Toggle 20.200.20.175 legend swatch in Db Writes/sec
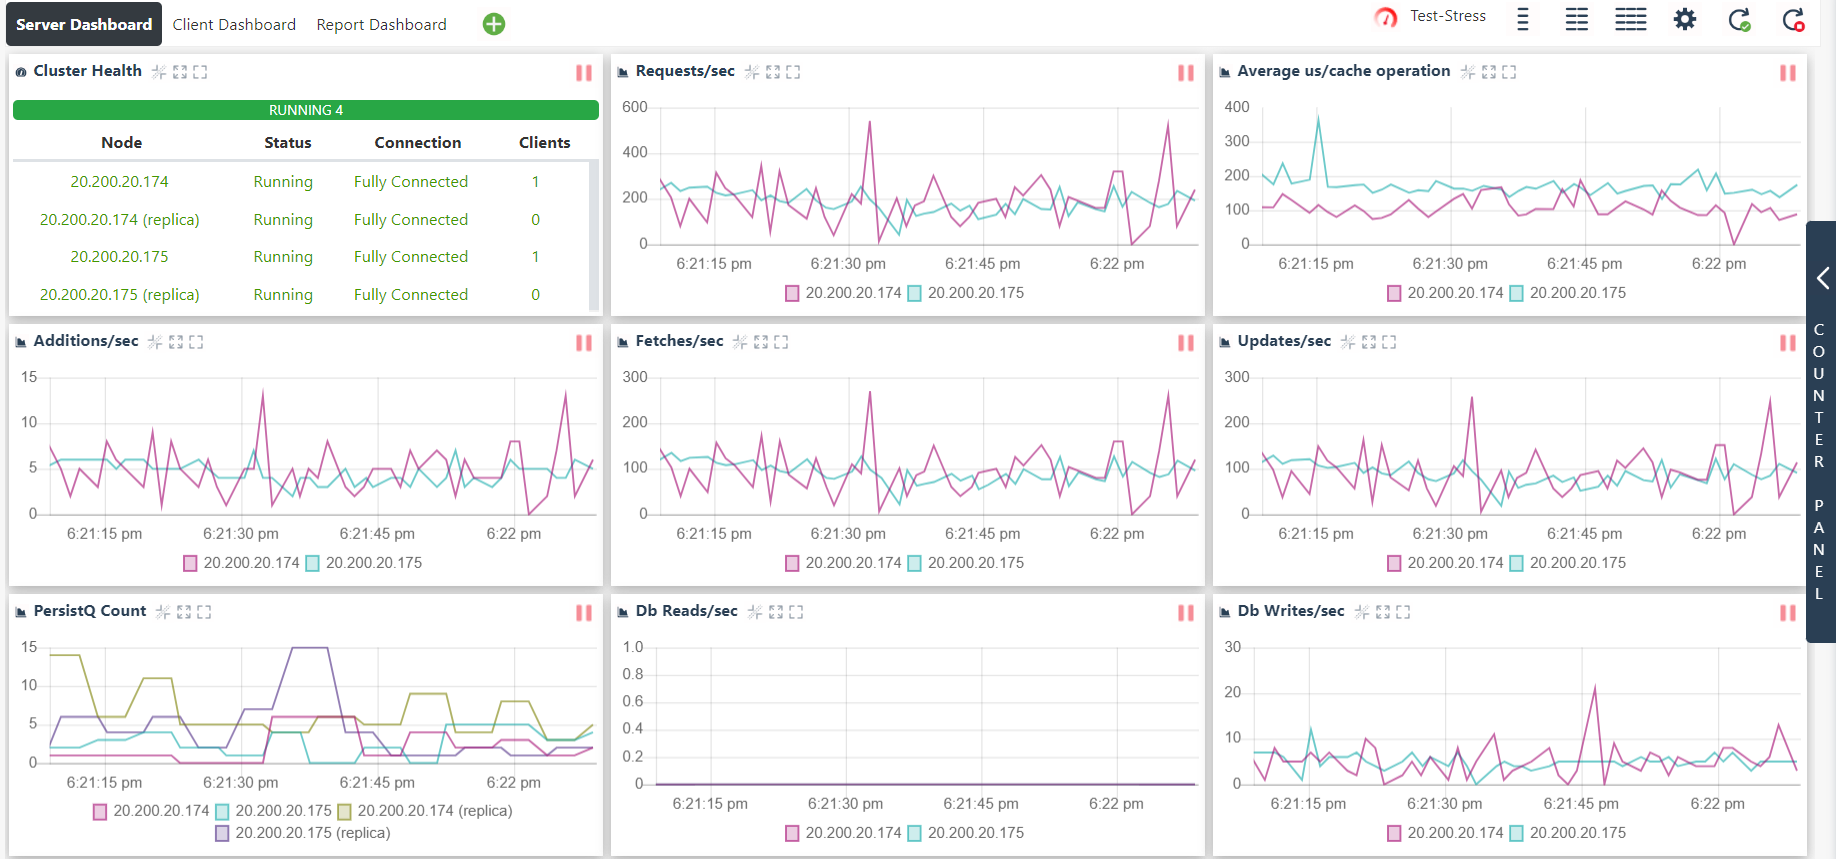Screen dimensions: 1836x859 pyautogui.click(x=1516, y=833)
